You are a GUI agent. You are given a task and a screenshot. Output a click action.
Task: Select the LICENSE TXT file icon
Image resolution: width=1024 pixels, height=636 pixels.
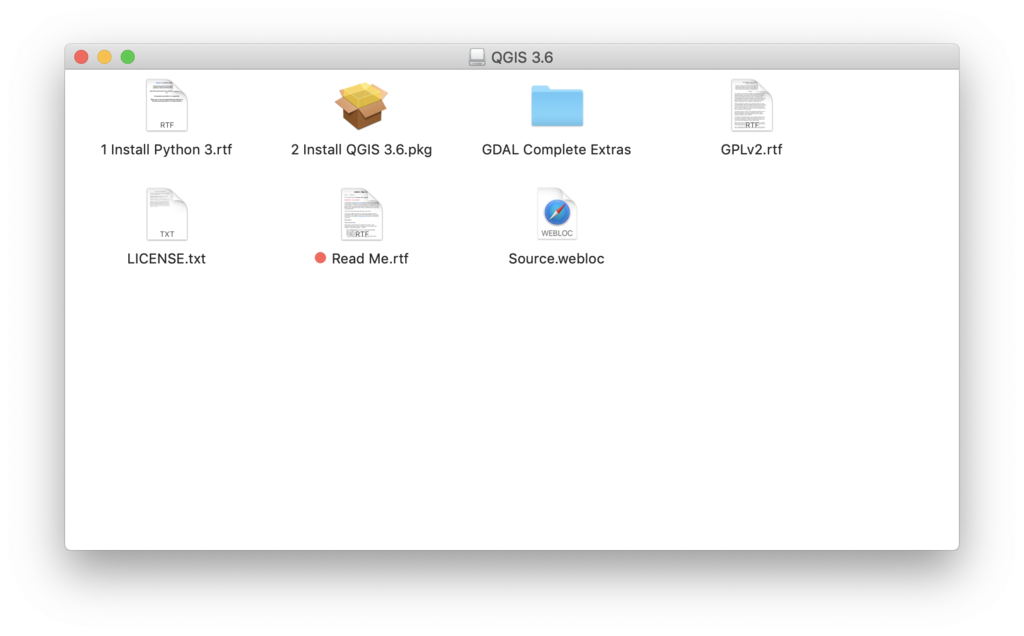(167, 214)
